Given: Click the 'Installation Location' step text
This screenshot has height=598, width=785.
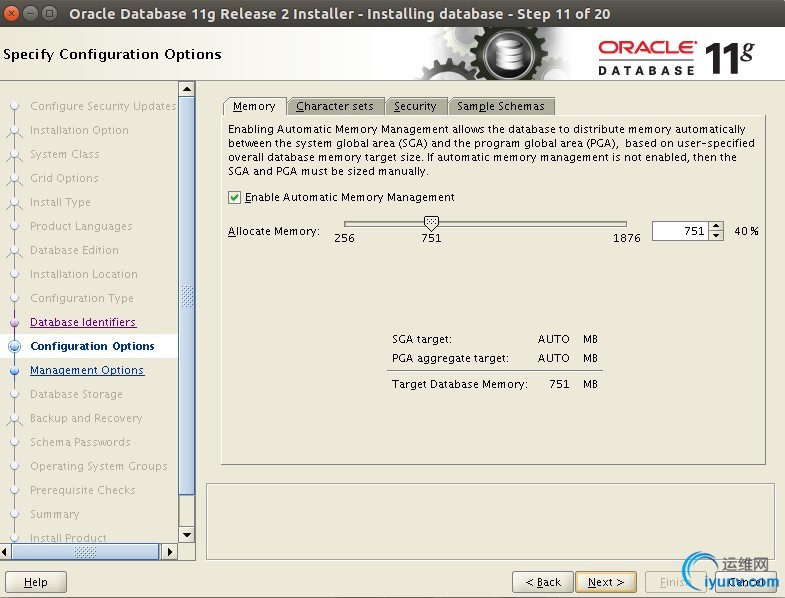Looking at the screenshot, I should 84,274.
